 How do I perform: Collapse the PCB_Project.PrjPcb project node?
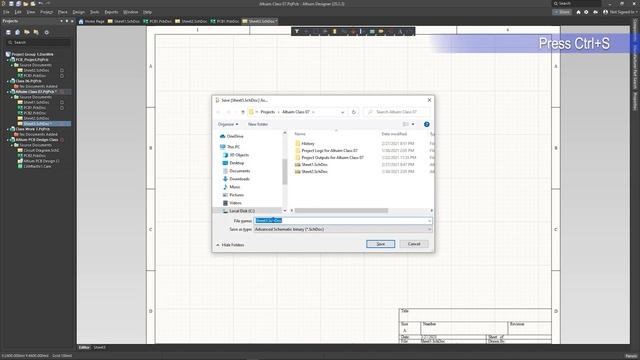coord(8,60)
